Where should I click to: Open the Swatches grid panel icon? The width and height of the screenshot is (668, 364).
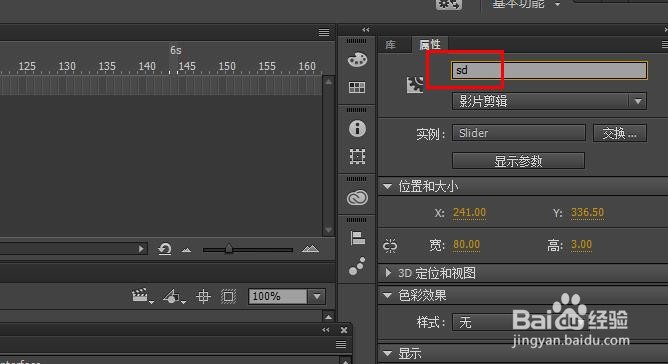[357, 87]
